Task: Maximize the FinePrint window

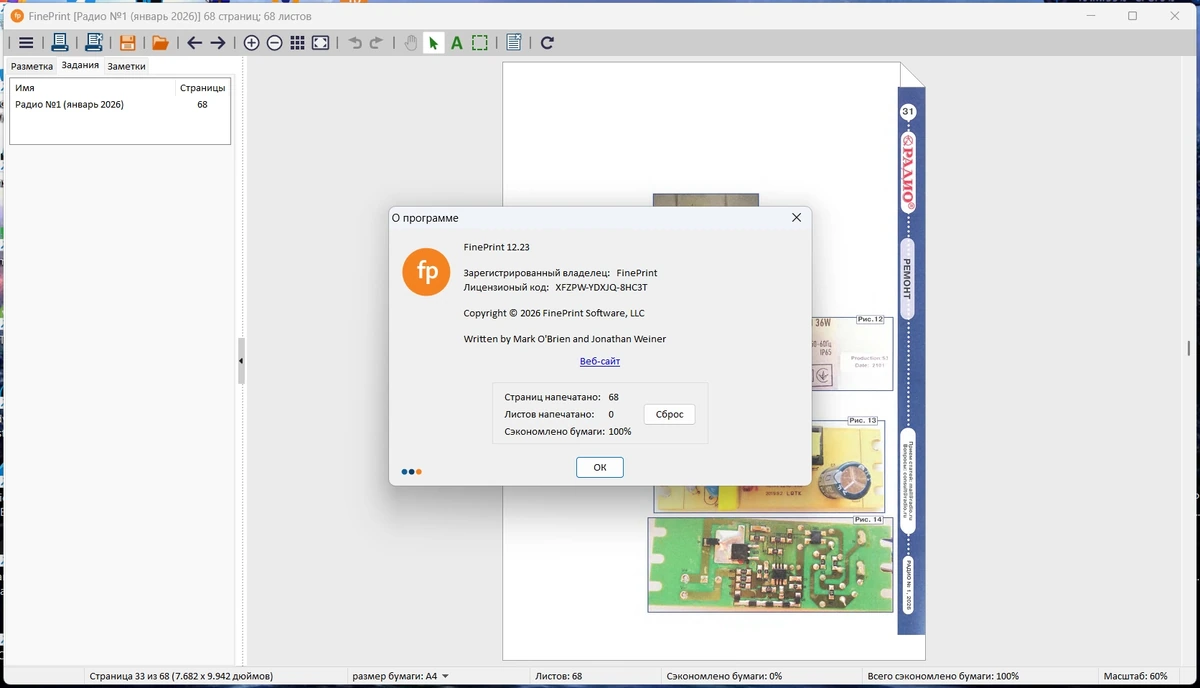Action: pyautogui.click(x=1132, y=16)
